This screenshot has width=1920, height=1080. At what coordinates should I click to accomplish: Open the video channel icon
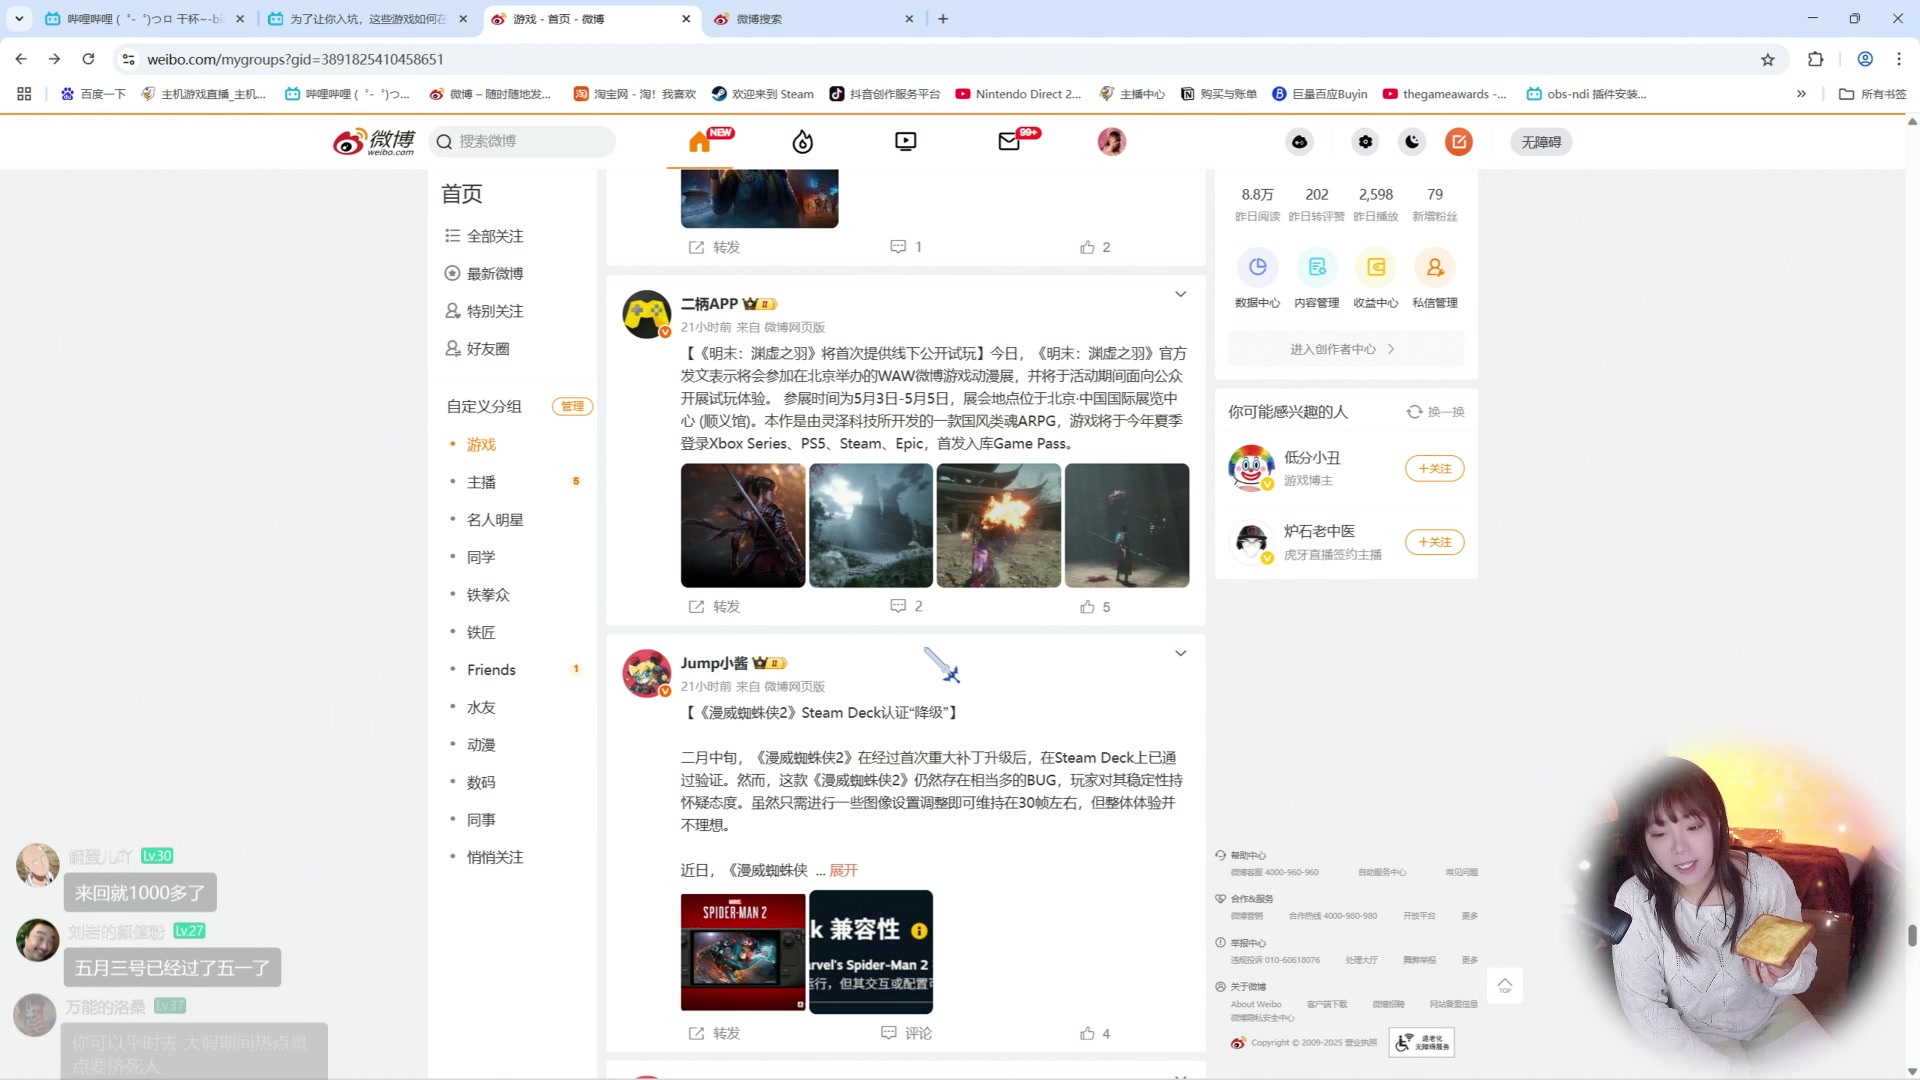pos(906,142)
